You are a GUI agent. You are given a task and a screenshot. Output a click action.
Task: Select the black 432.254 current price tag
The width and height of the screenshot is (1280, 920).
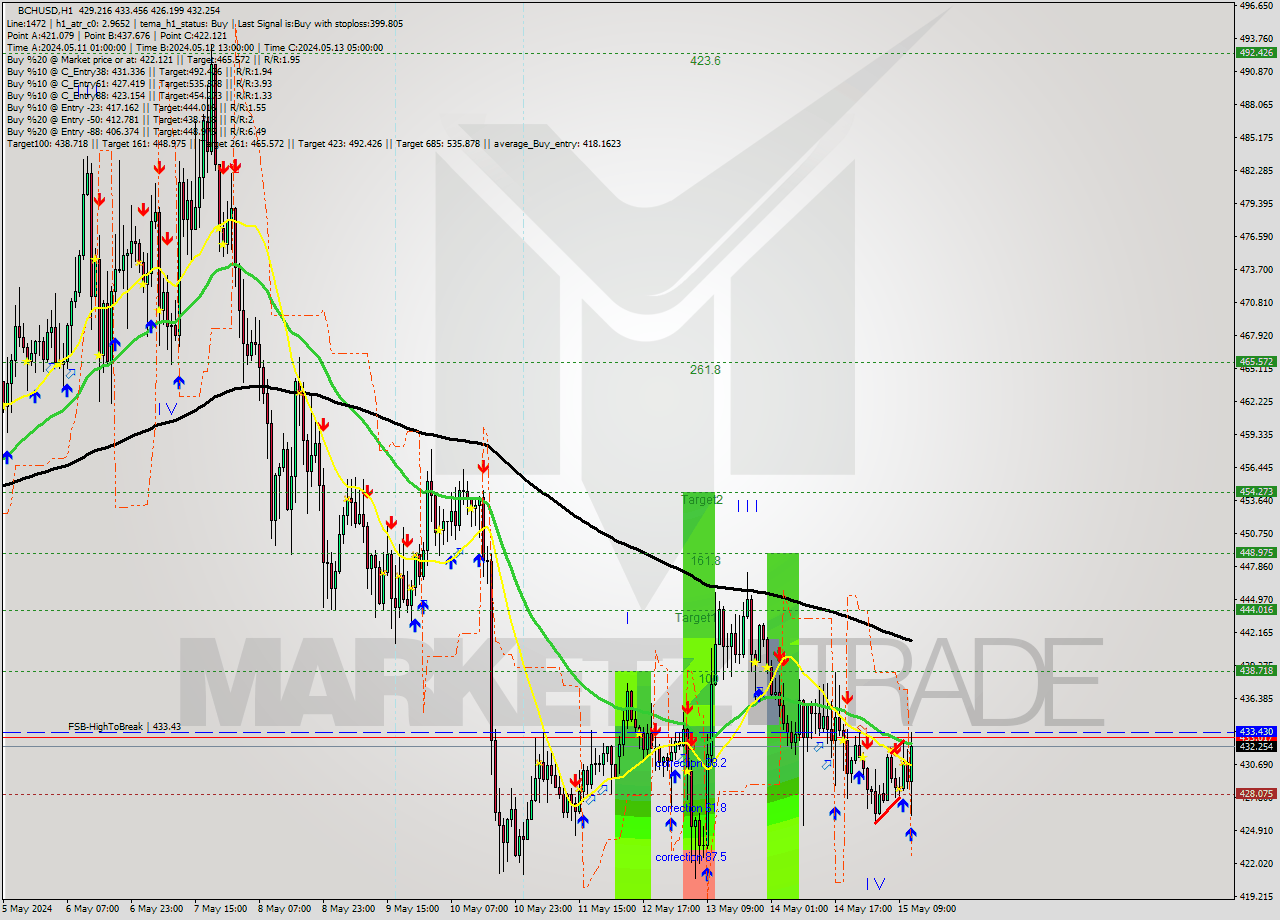[x=1256, y=746]
